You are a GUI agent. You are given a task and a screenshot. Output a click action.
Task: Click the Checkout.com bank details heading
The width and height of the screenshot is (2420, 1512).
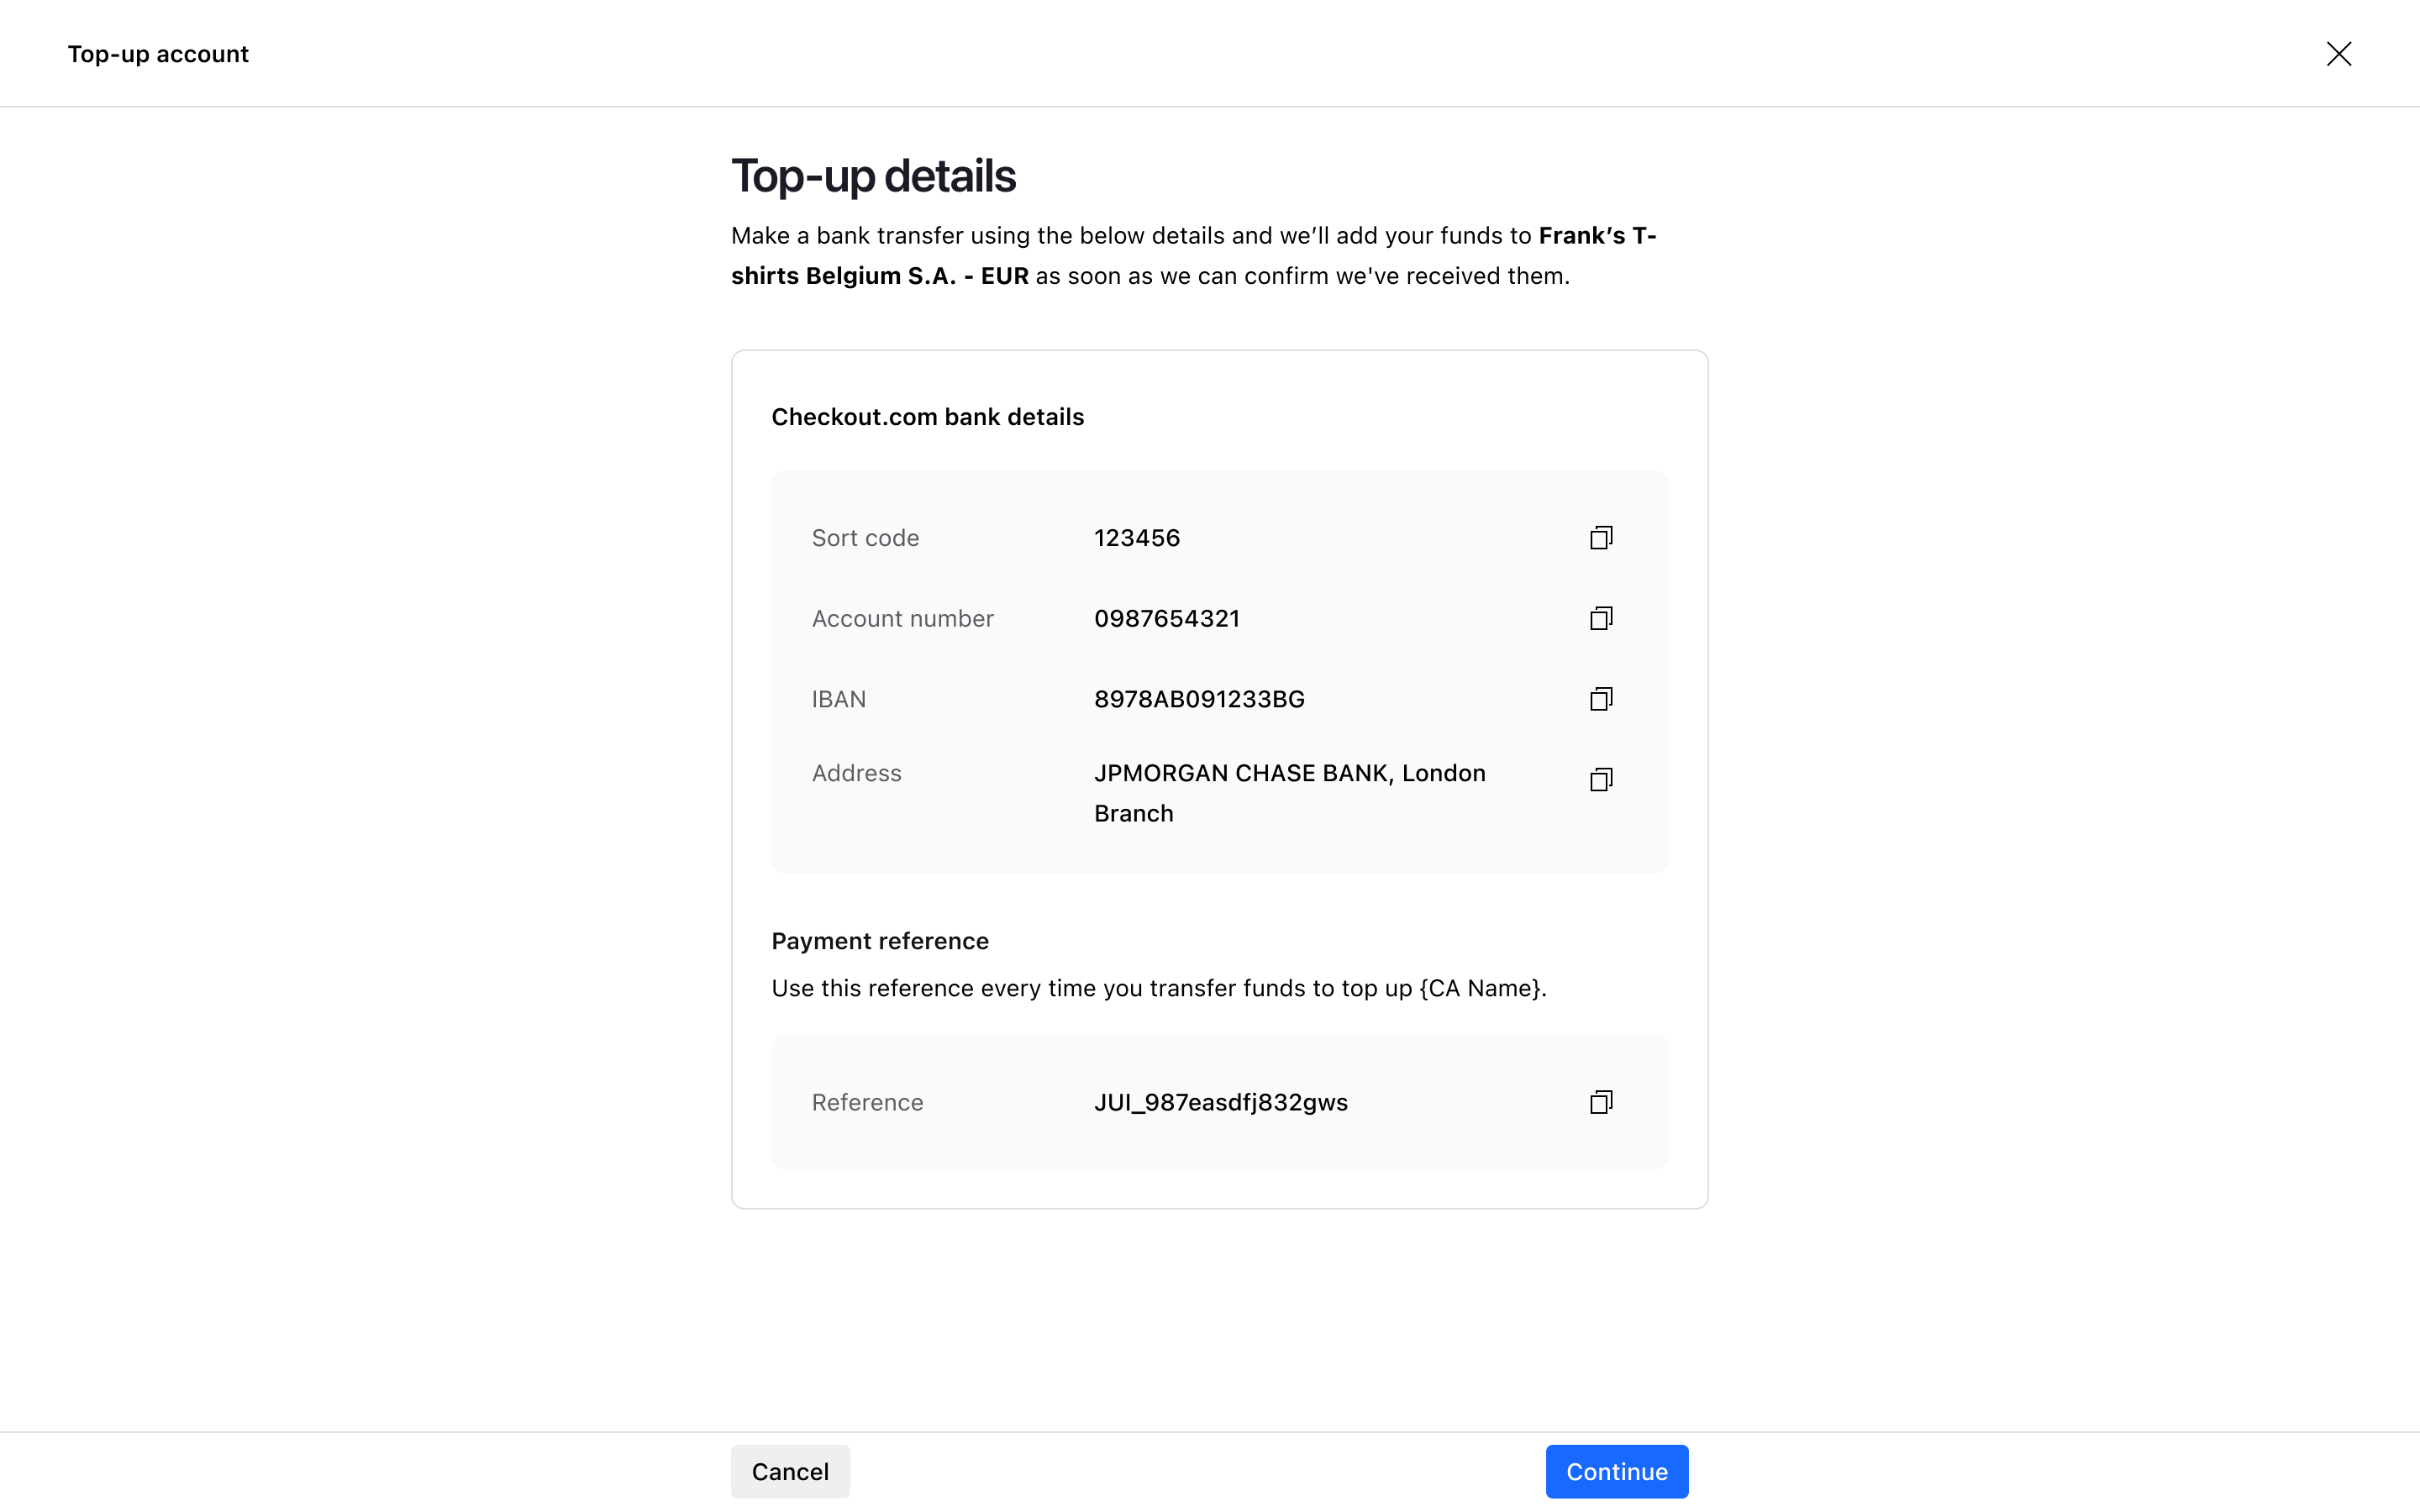pos(928,417)
